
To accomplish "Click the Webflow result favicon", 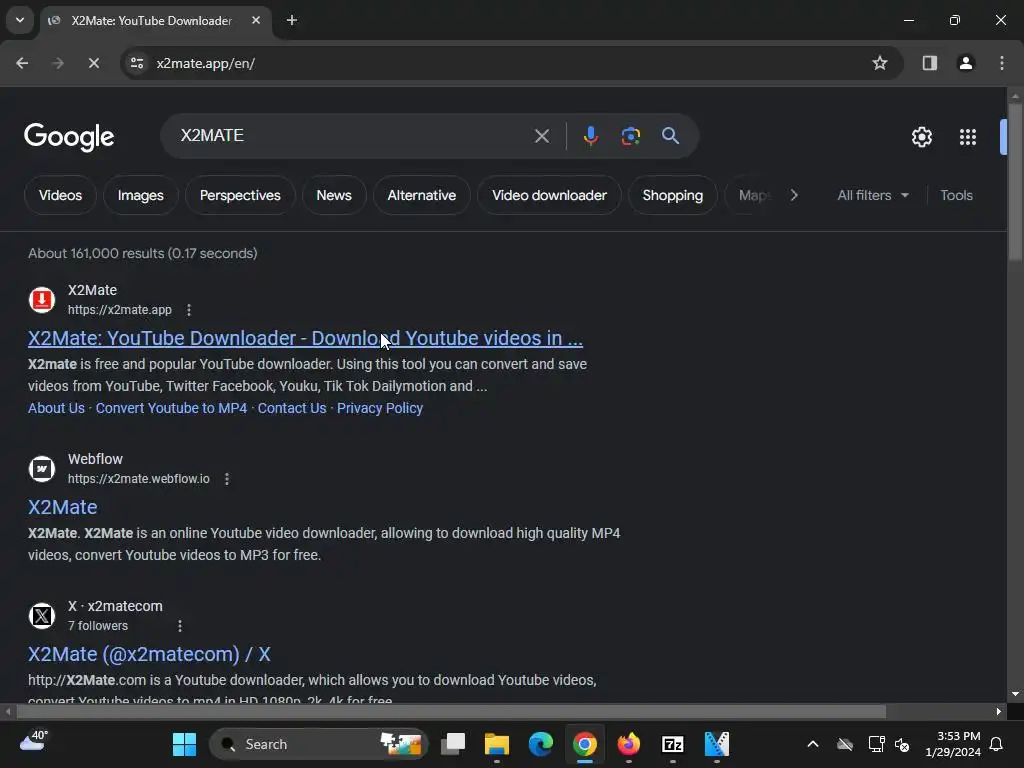I will (x=42, y=468).
